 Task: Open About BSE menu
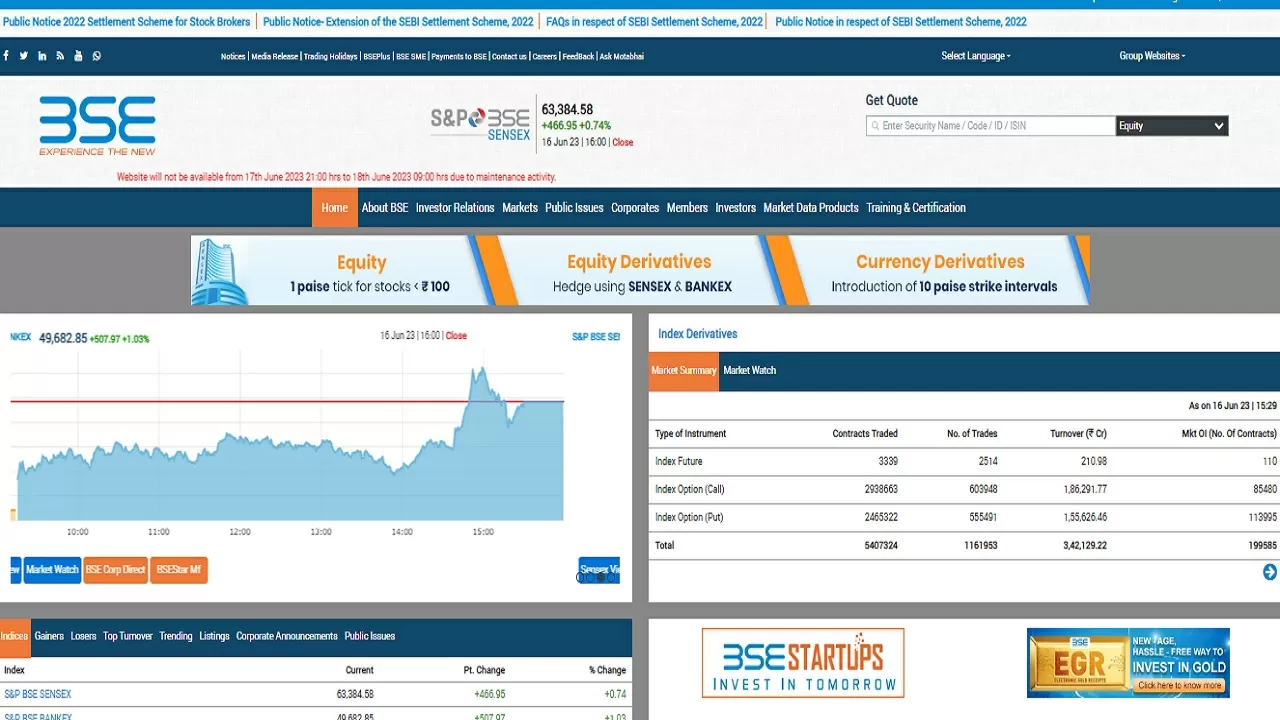(x=385, y=208)
